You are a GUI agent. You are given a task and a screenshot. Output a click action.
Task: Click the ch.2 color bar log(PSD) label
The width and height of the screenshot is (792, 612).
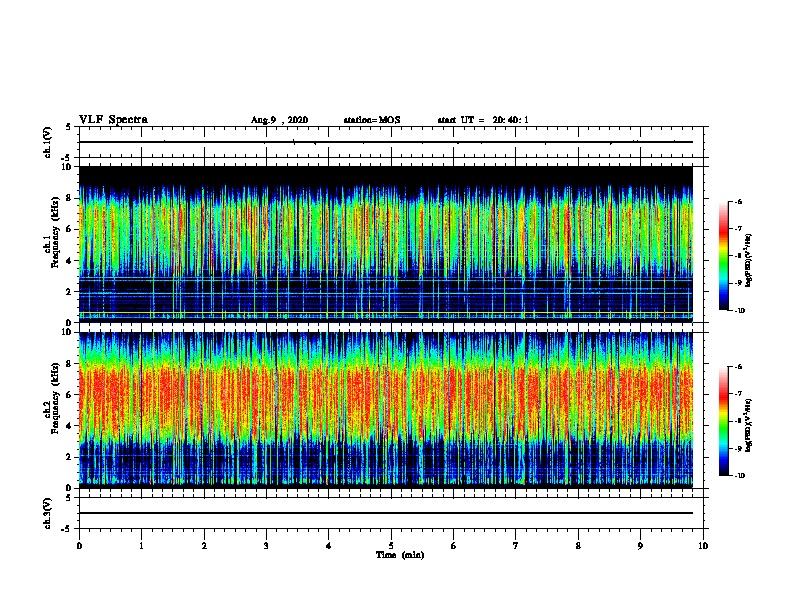click(749, 425)
